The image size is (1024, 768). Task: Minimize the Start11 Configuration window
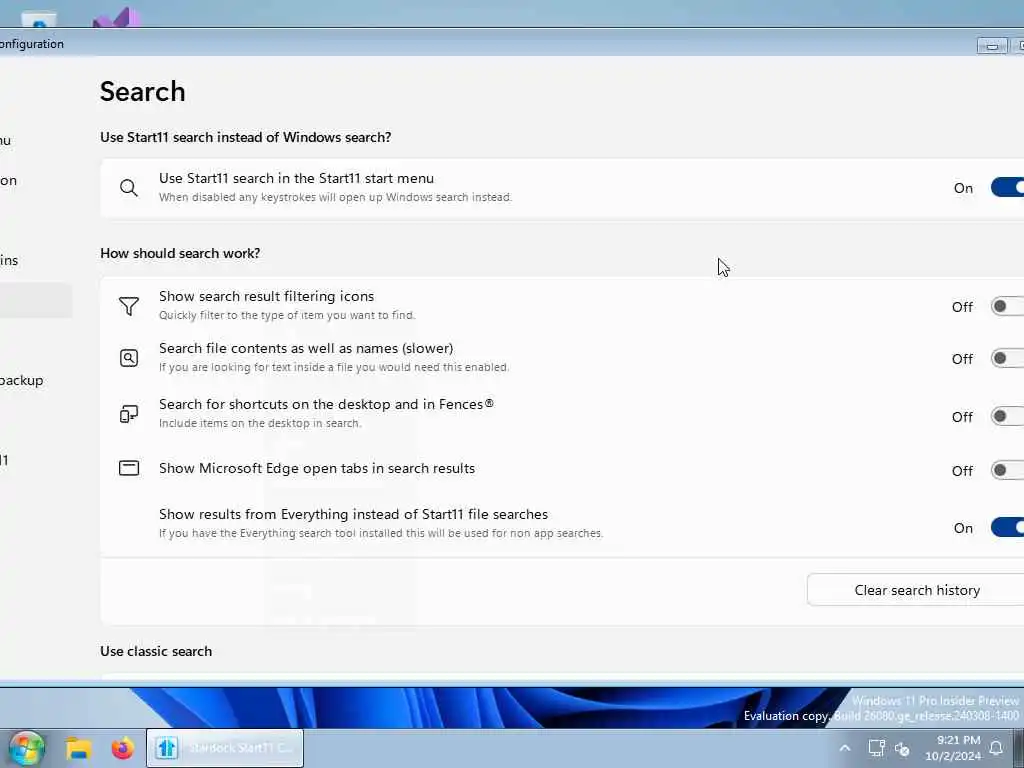click(x=991, y=46)
